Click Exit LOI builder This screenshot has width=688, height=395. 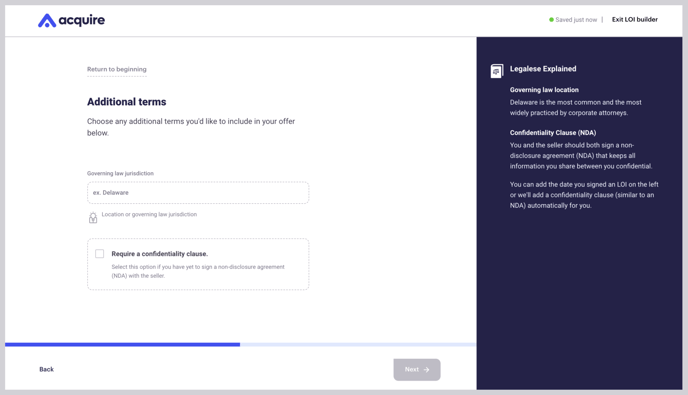[634, 19]
